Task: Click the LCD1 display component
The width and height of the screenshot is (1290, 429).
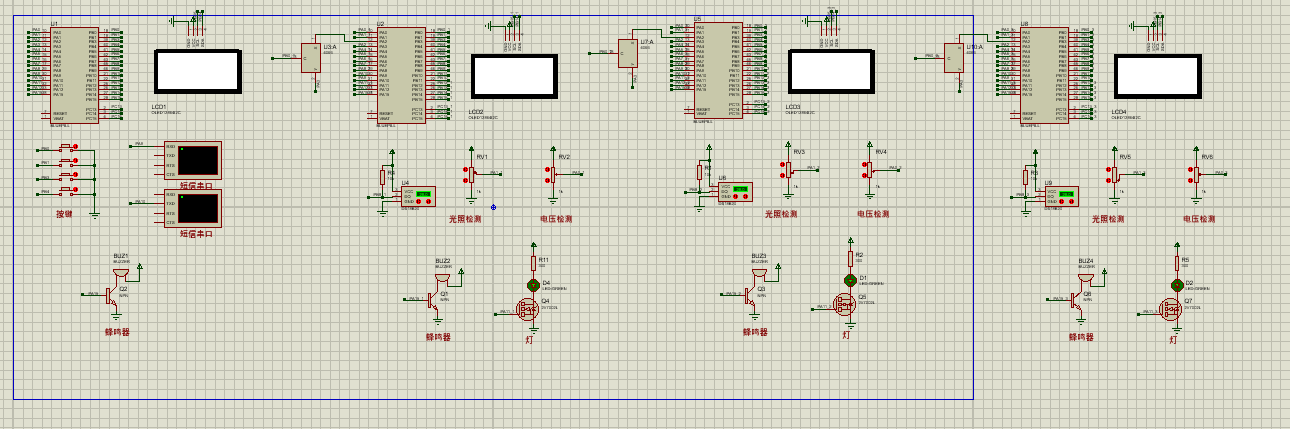Action: pyautogui.click(x=197, y=71)
